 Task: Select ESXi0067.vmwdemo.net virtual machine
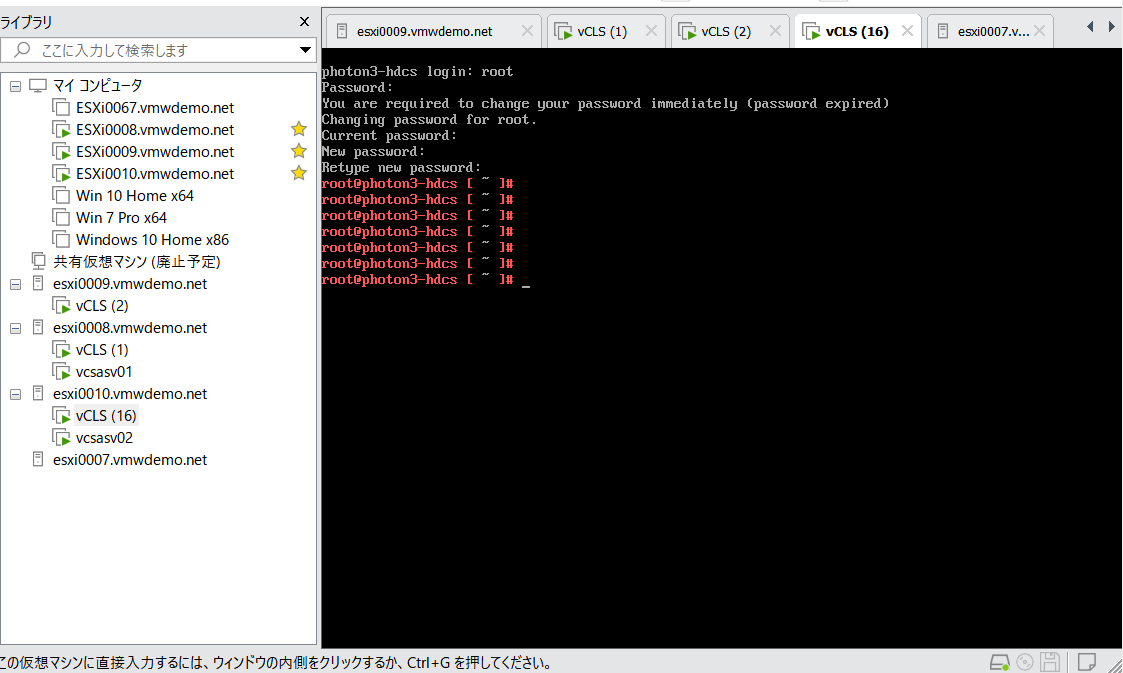[155, 108]
